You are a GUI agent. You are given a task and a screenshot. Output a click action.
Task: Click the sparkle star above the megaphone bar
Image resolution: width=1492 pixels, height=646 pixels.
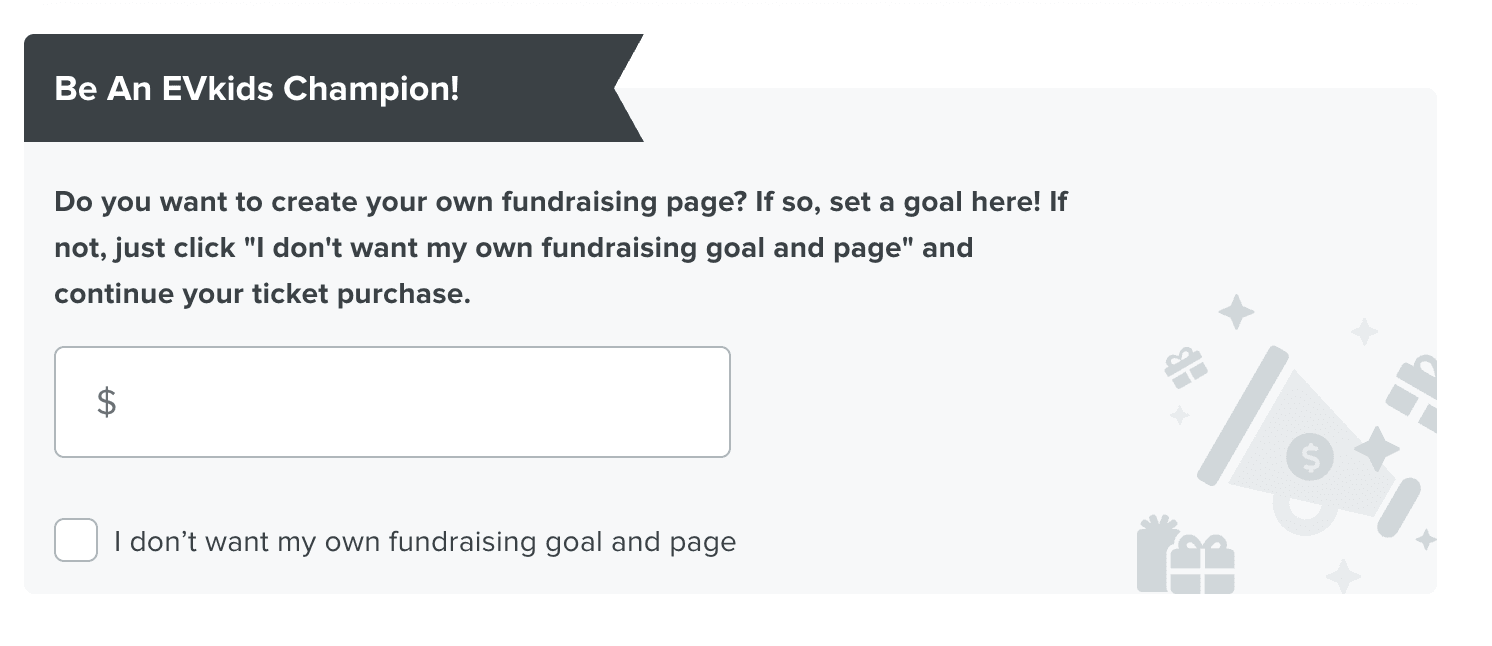[x=1236, y=312]
